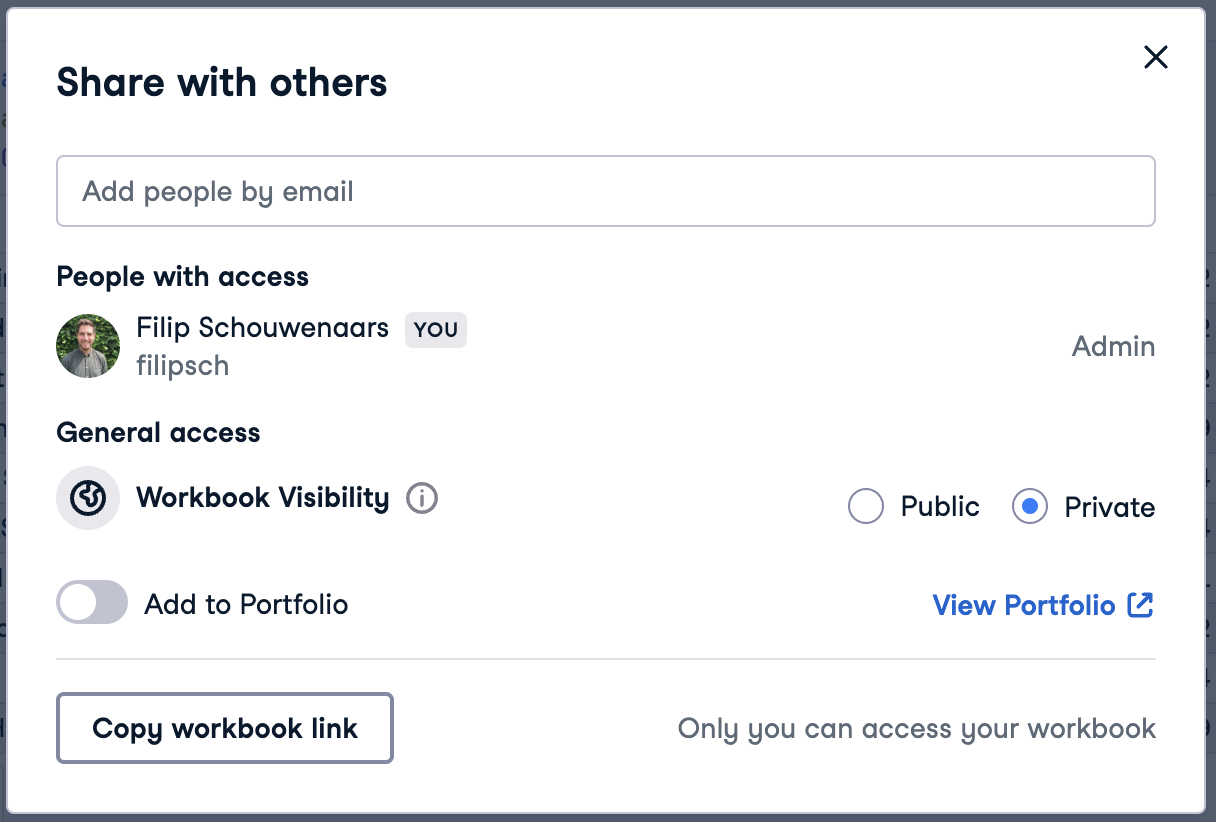This screenshot has height=822, width=1216.
Task: Click the Workbook Visibility label text
Action: (x=262, y=497)
